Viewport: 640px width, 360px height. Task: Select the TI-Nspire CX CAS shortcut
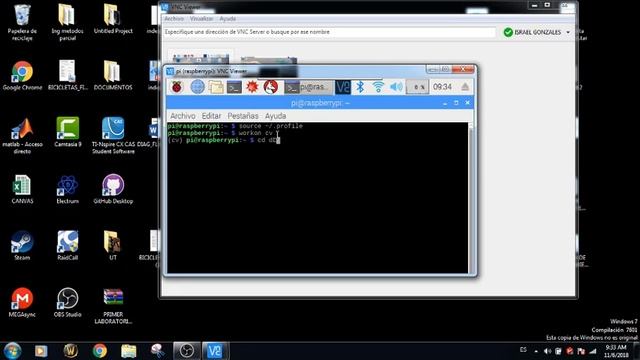(x=113, y=136)
